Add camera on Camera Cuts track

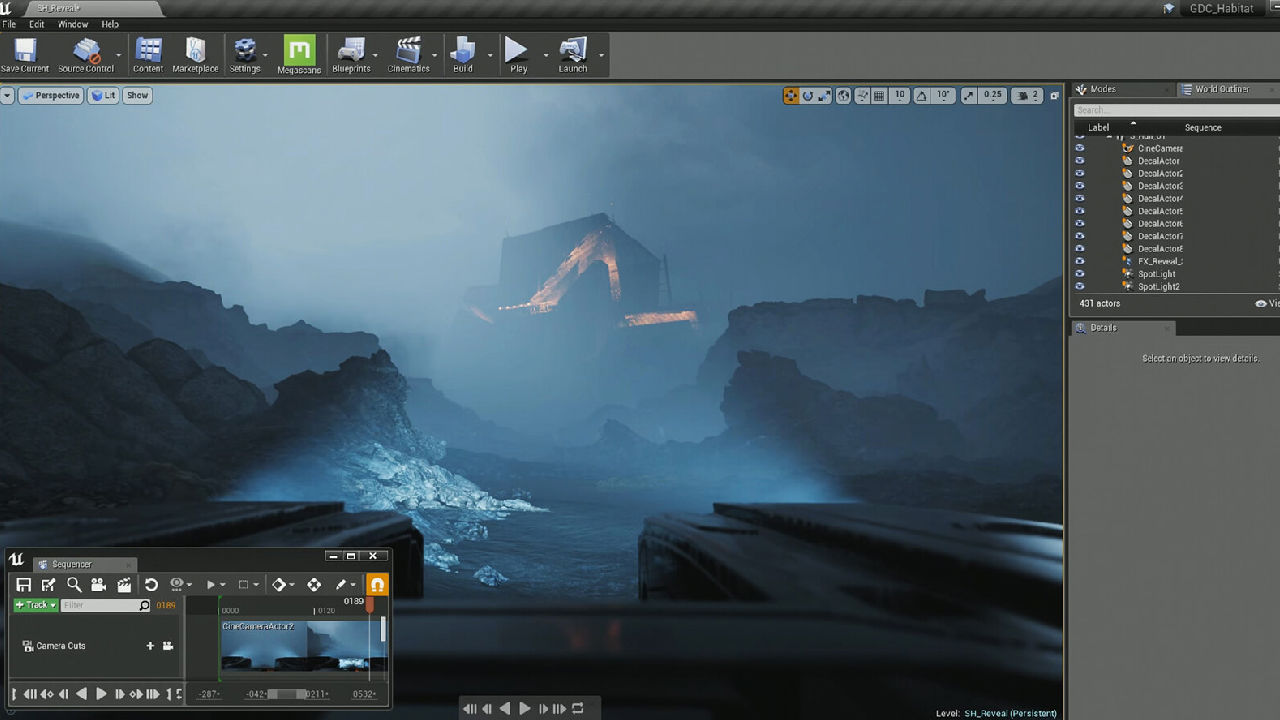(167, 646)
